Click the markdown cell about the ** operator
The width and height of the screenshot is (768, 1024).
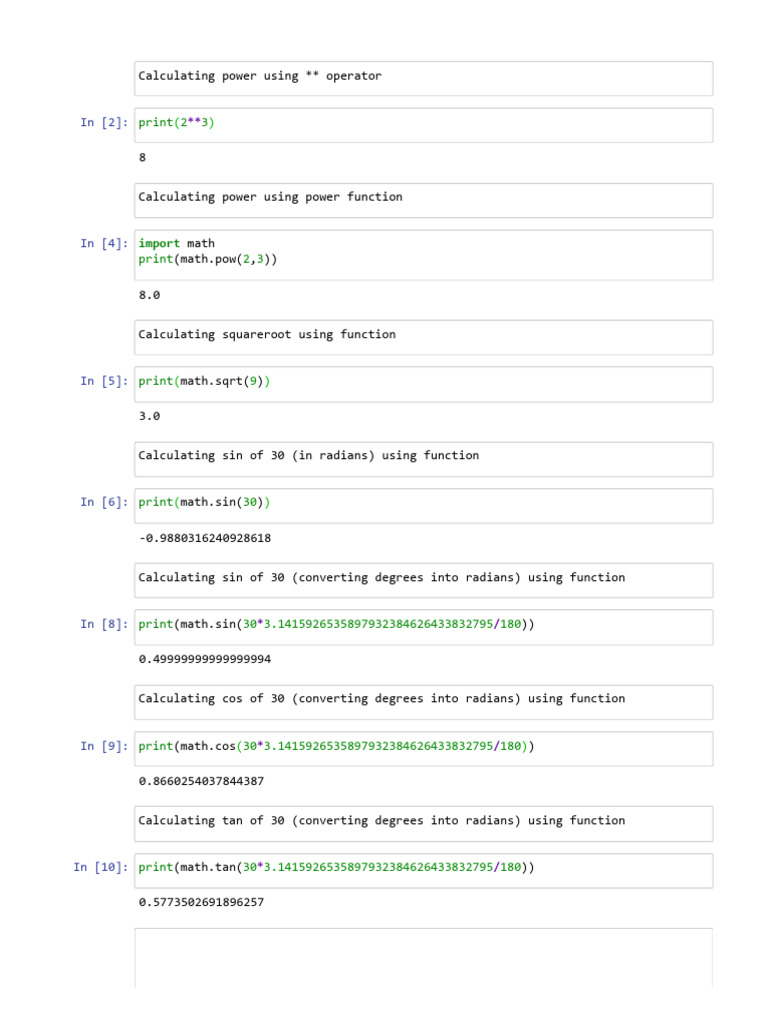pos(423,78)
